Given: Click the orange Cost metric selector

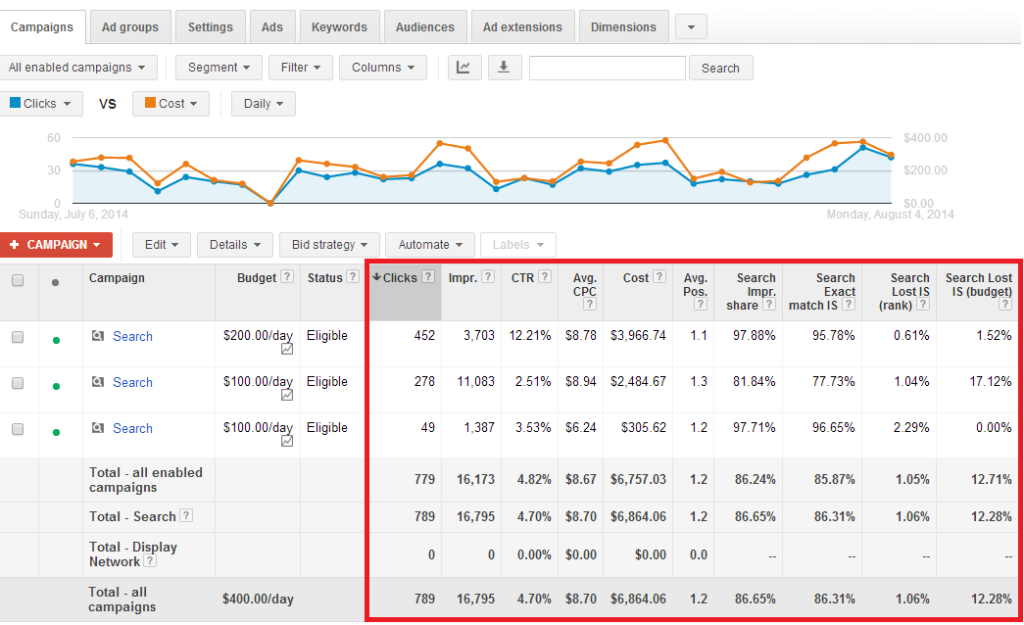Looking at the screenshot, I should coord(171,103).
